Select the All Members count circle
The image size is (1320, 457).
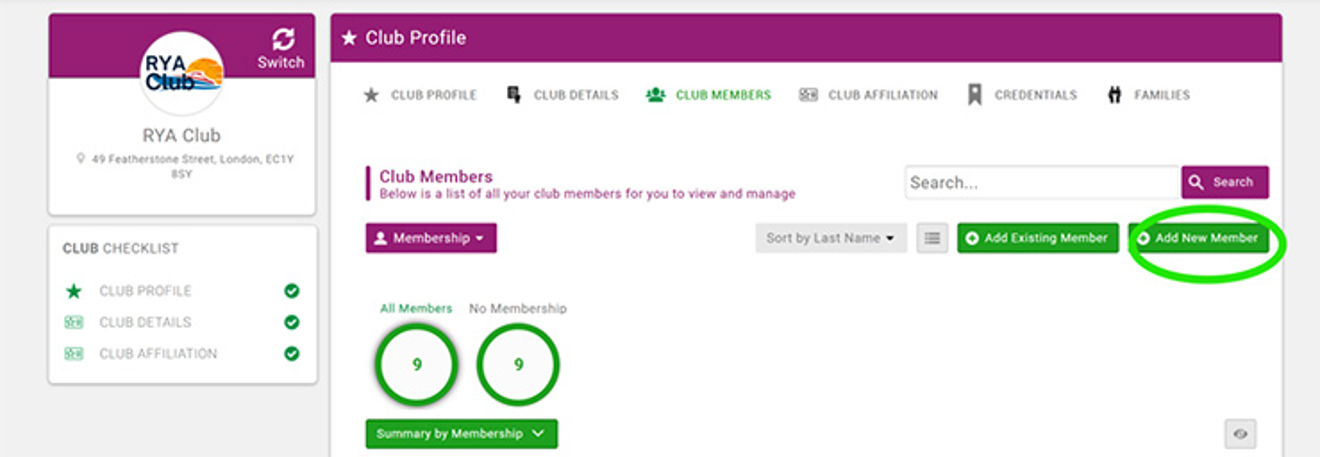(417, 365)
